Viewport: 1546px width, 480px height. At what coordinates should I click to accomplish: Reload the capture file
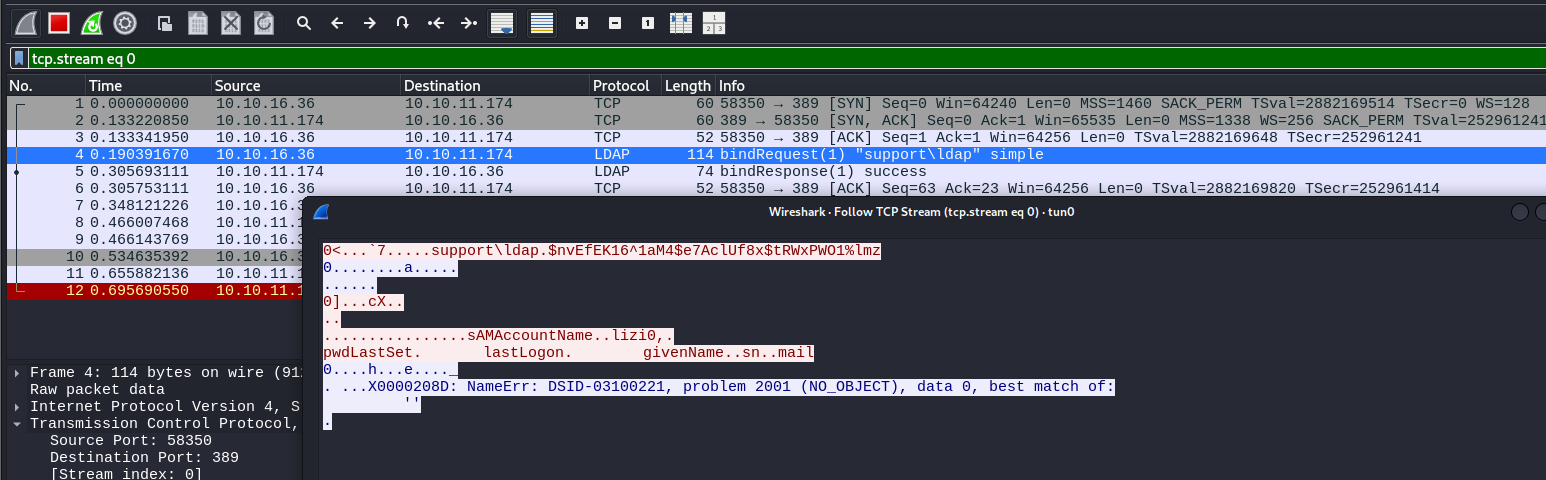coord(264,22)
